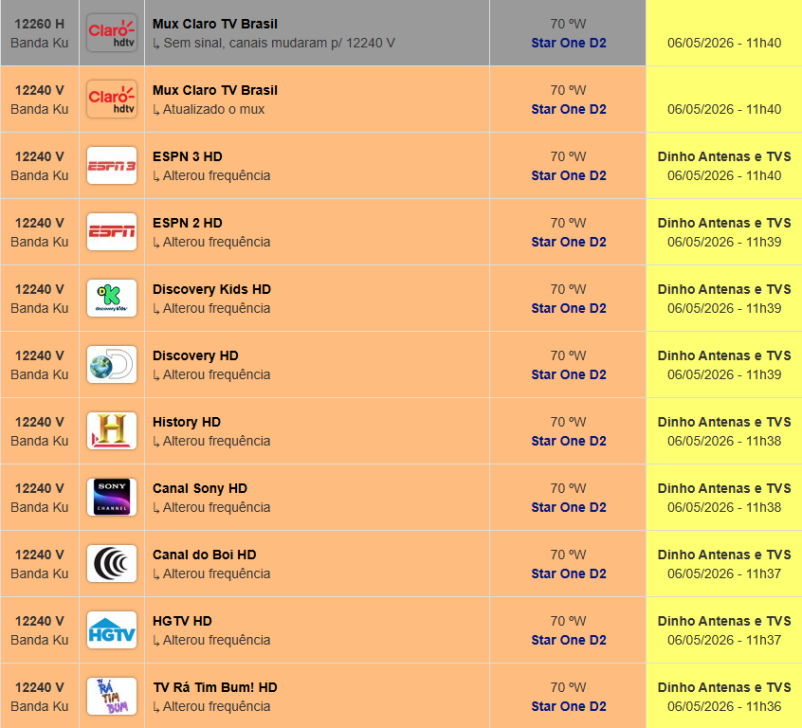802x728 pixels.
Task: Select the Discovery HD title text
Action: pos(195,356)
